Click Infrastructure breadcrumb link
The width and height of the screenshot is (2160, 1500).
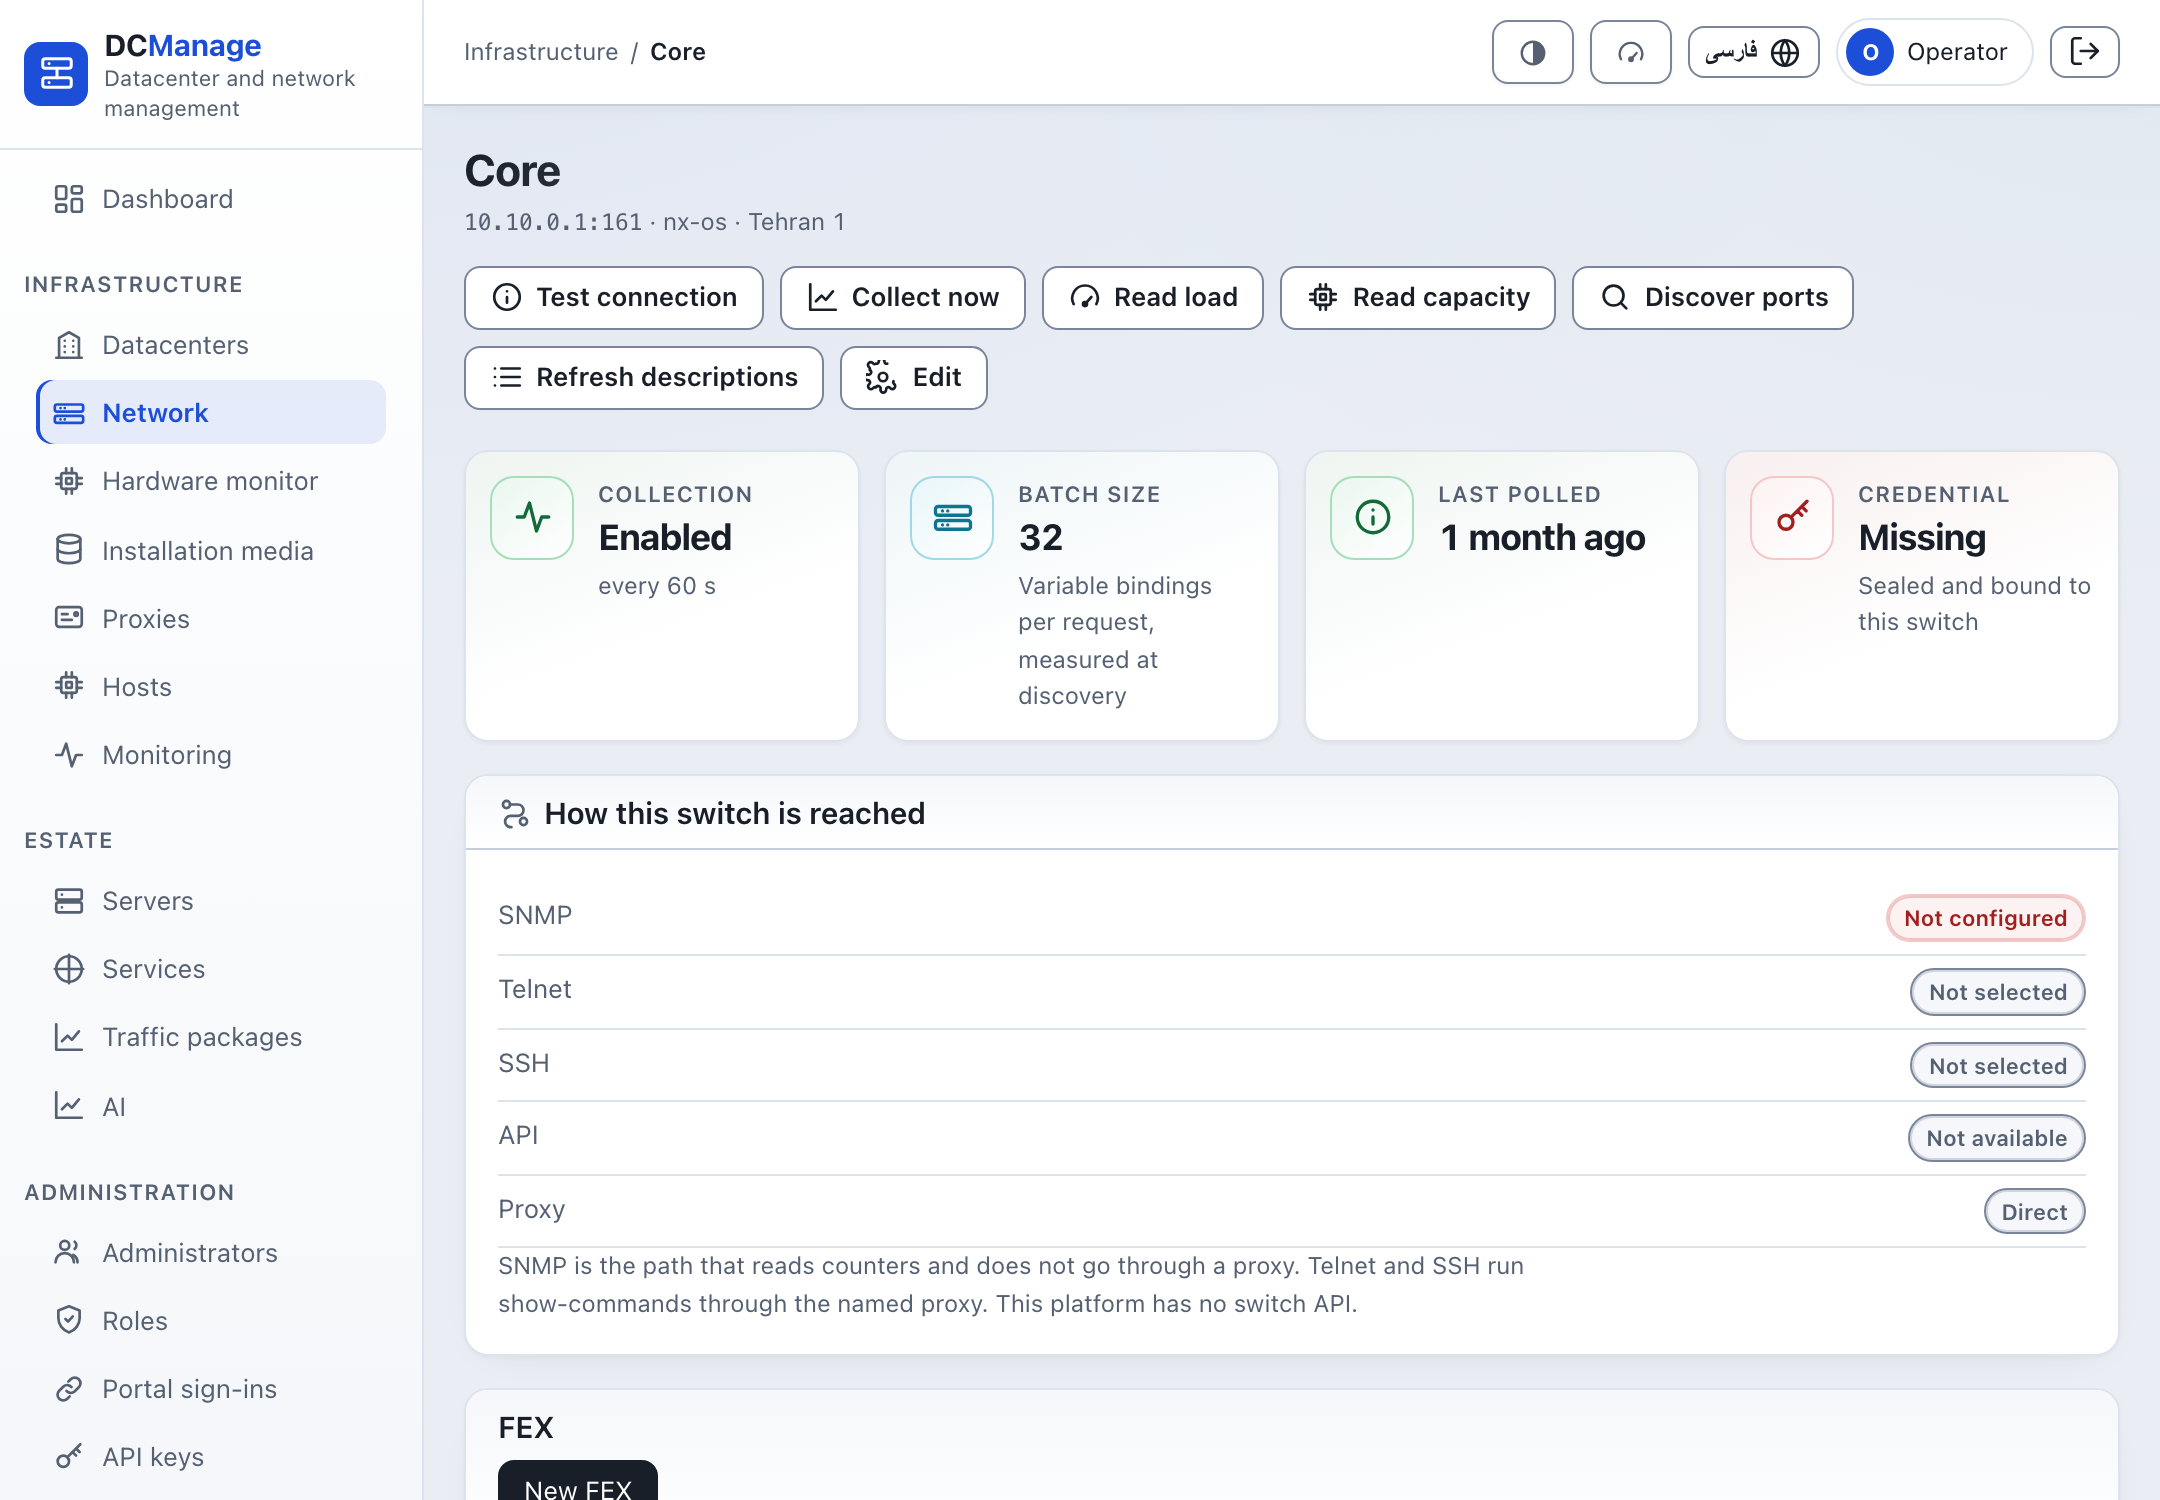point(541,52)
